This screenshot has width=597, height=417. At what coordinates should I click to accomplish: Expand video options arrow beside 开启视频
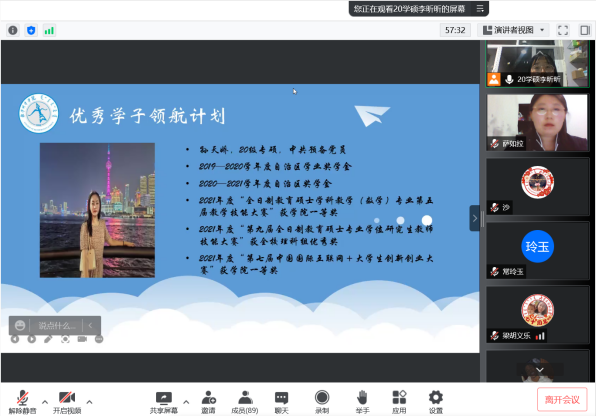click(89, 402)
